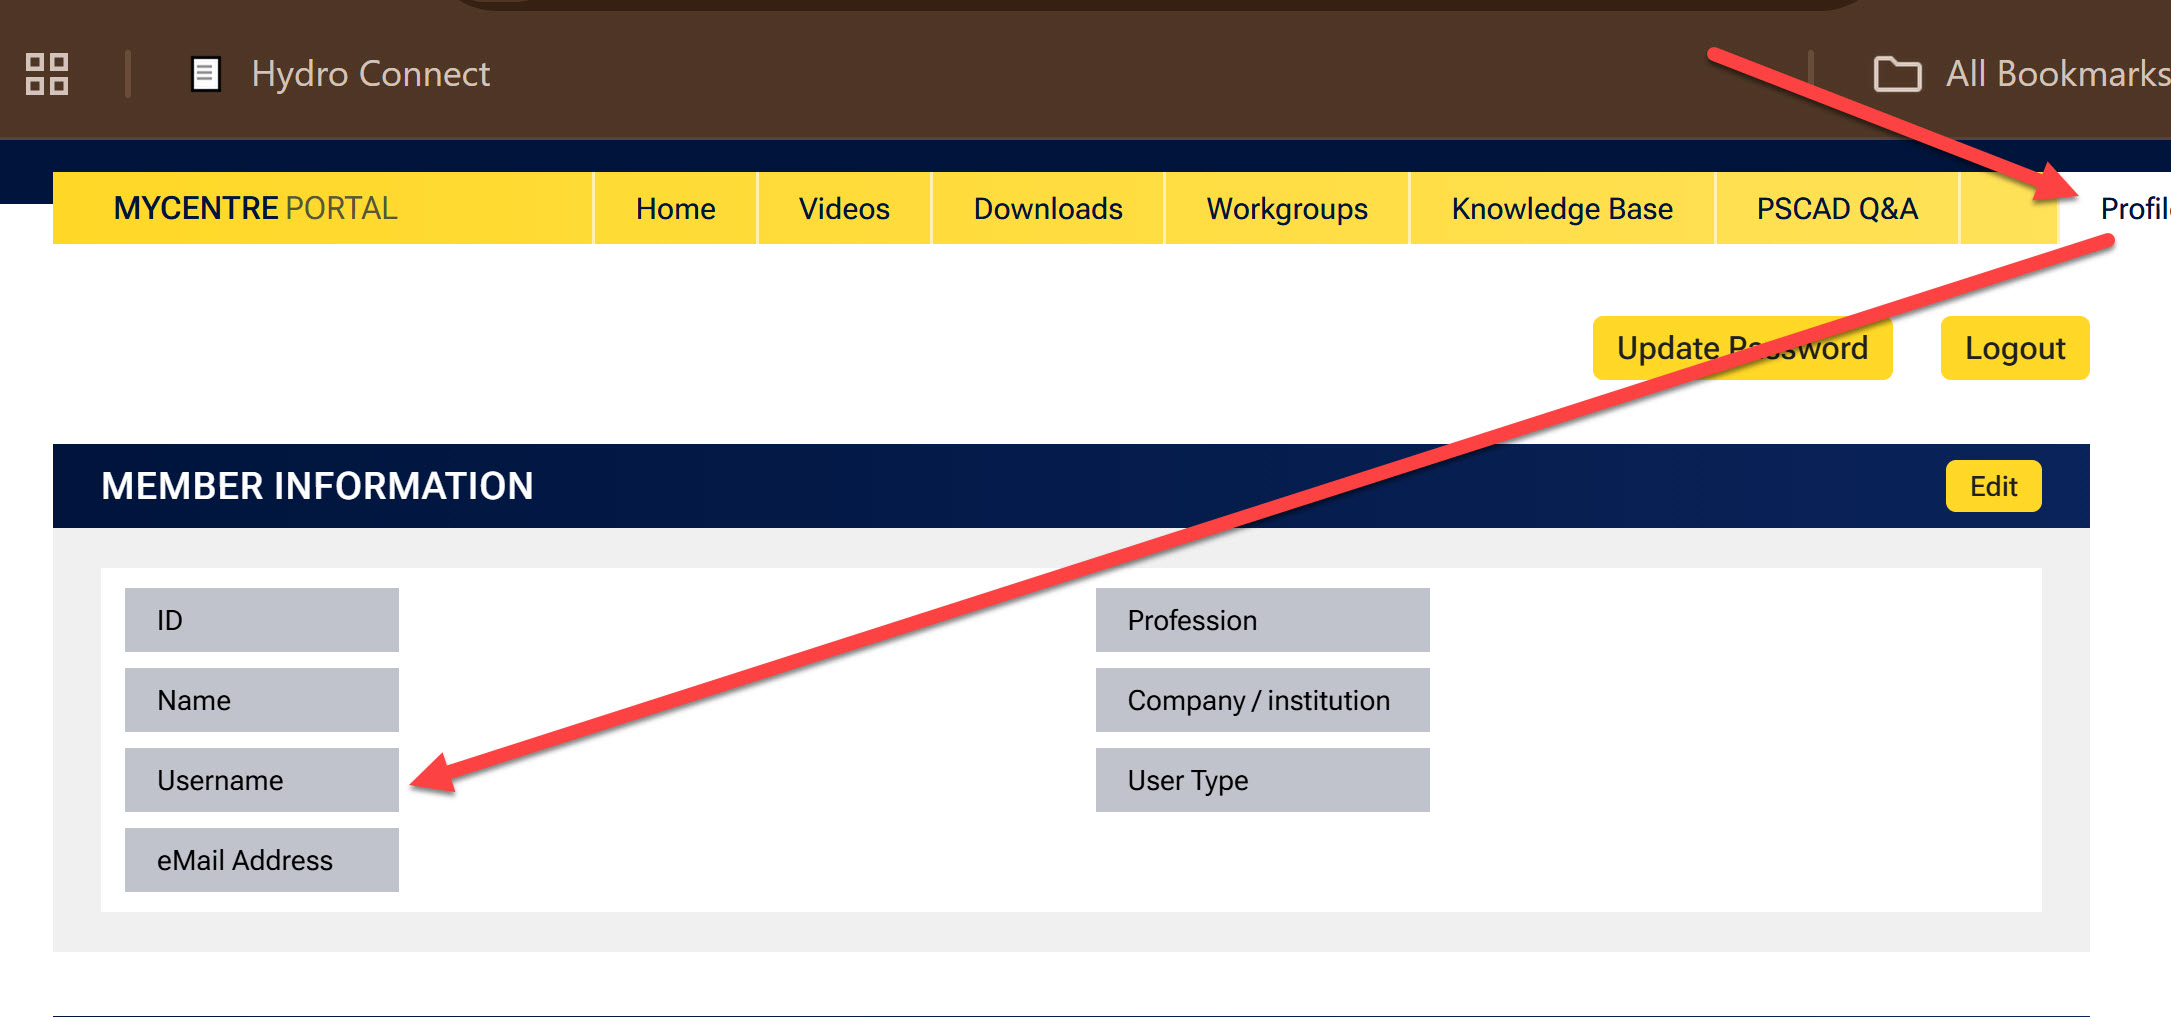Click the Update Password button

pos(1742,348)
